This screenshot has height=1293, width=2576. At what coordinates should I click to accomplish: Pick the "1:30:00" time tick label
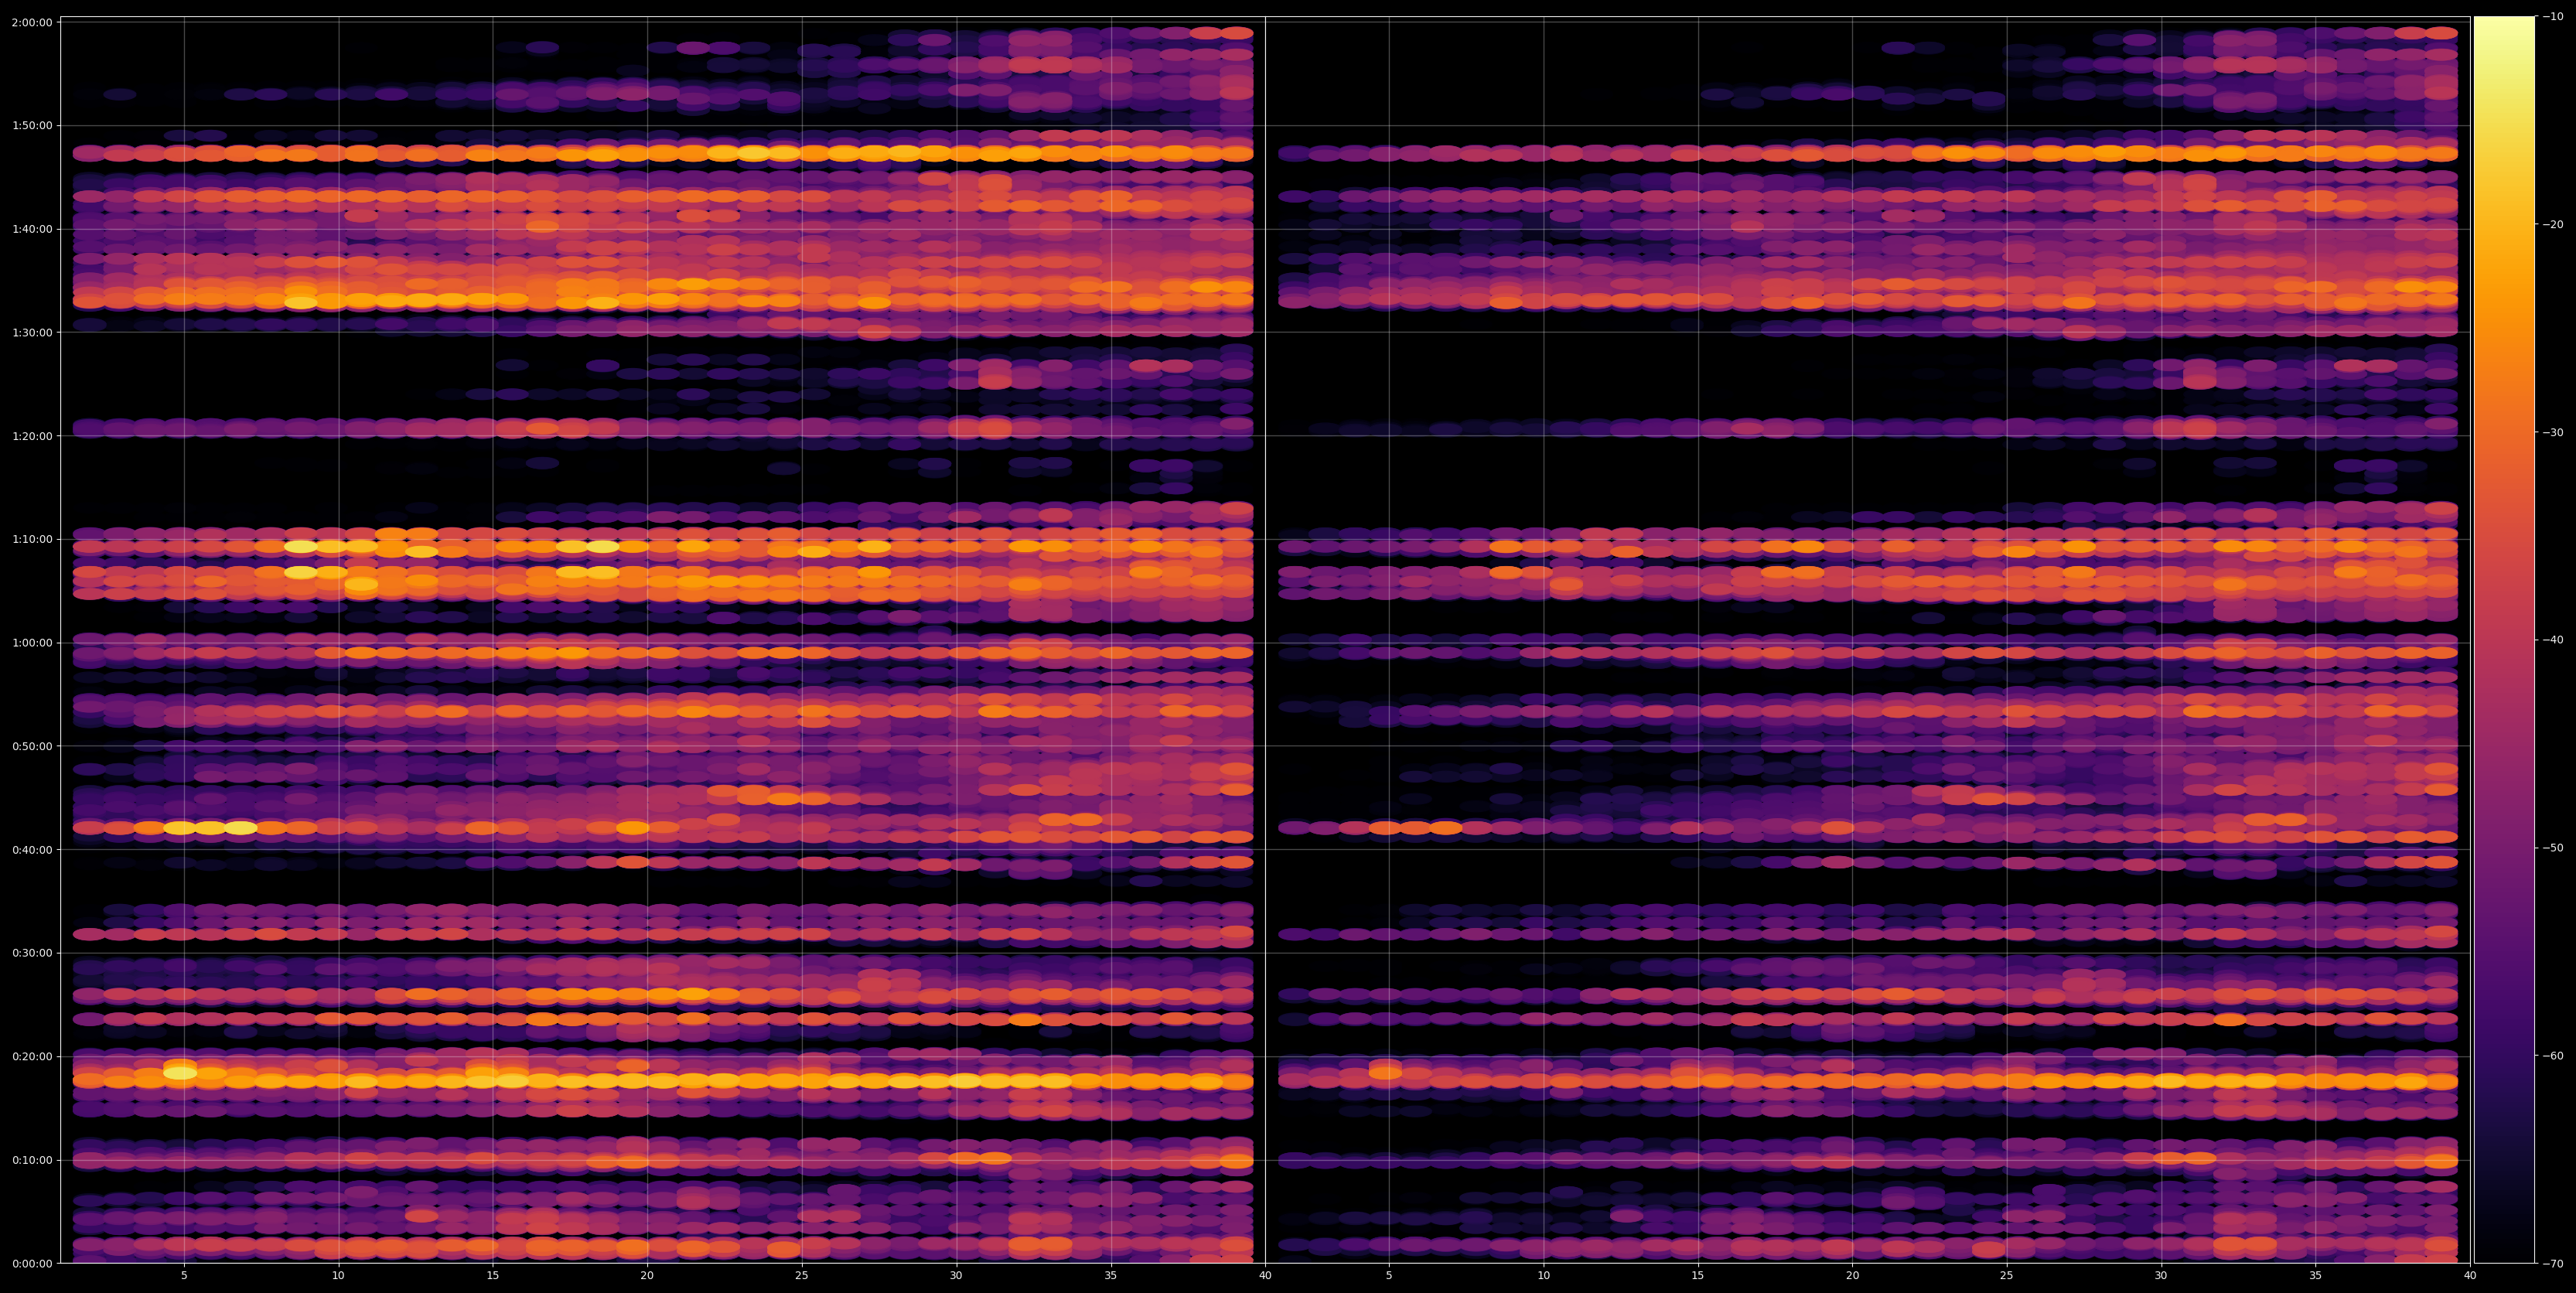click(x=32, y=333)
